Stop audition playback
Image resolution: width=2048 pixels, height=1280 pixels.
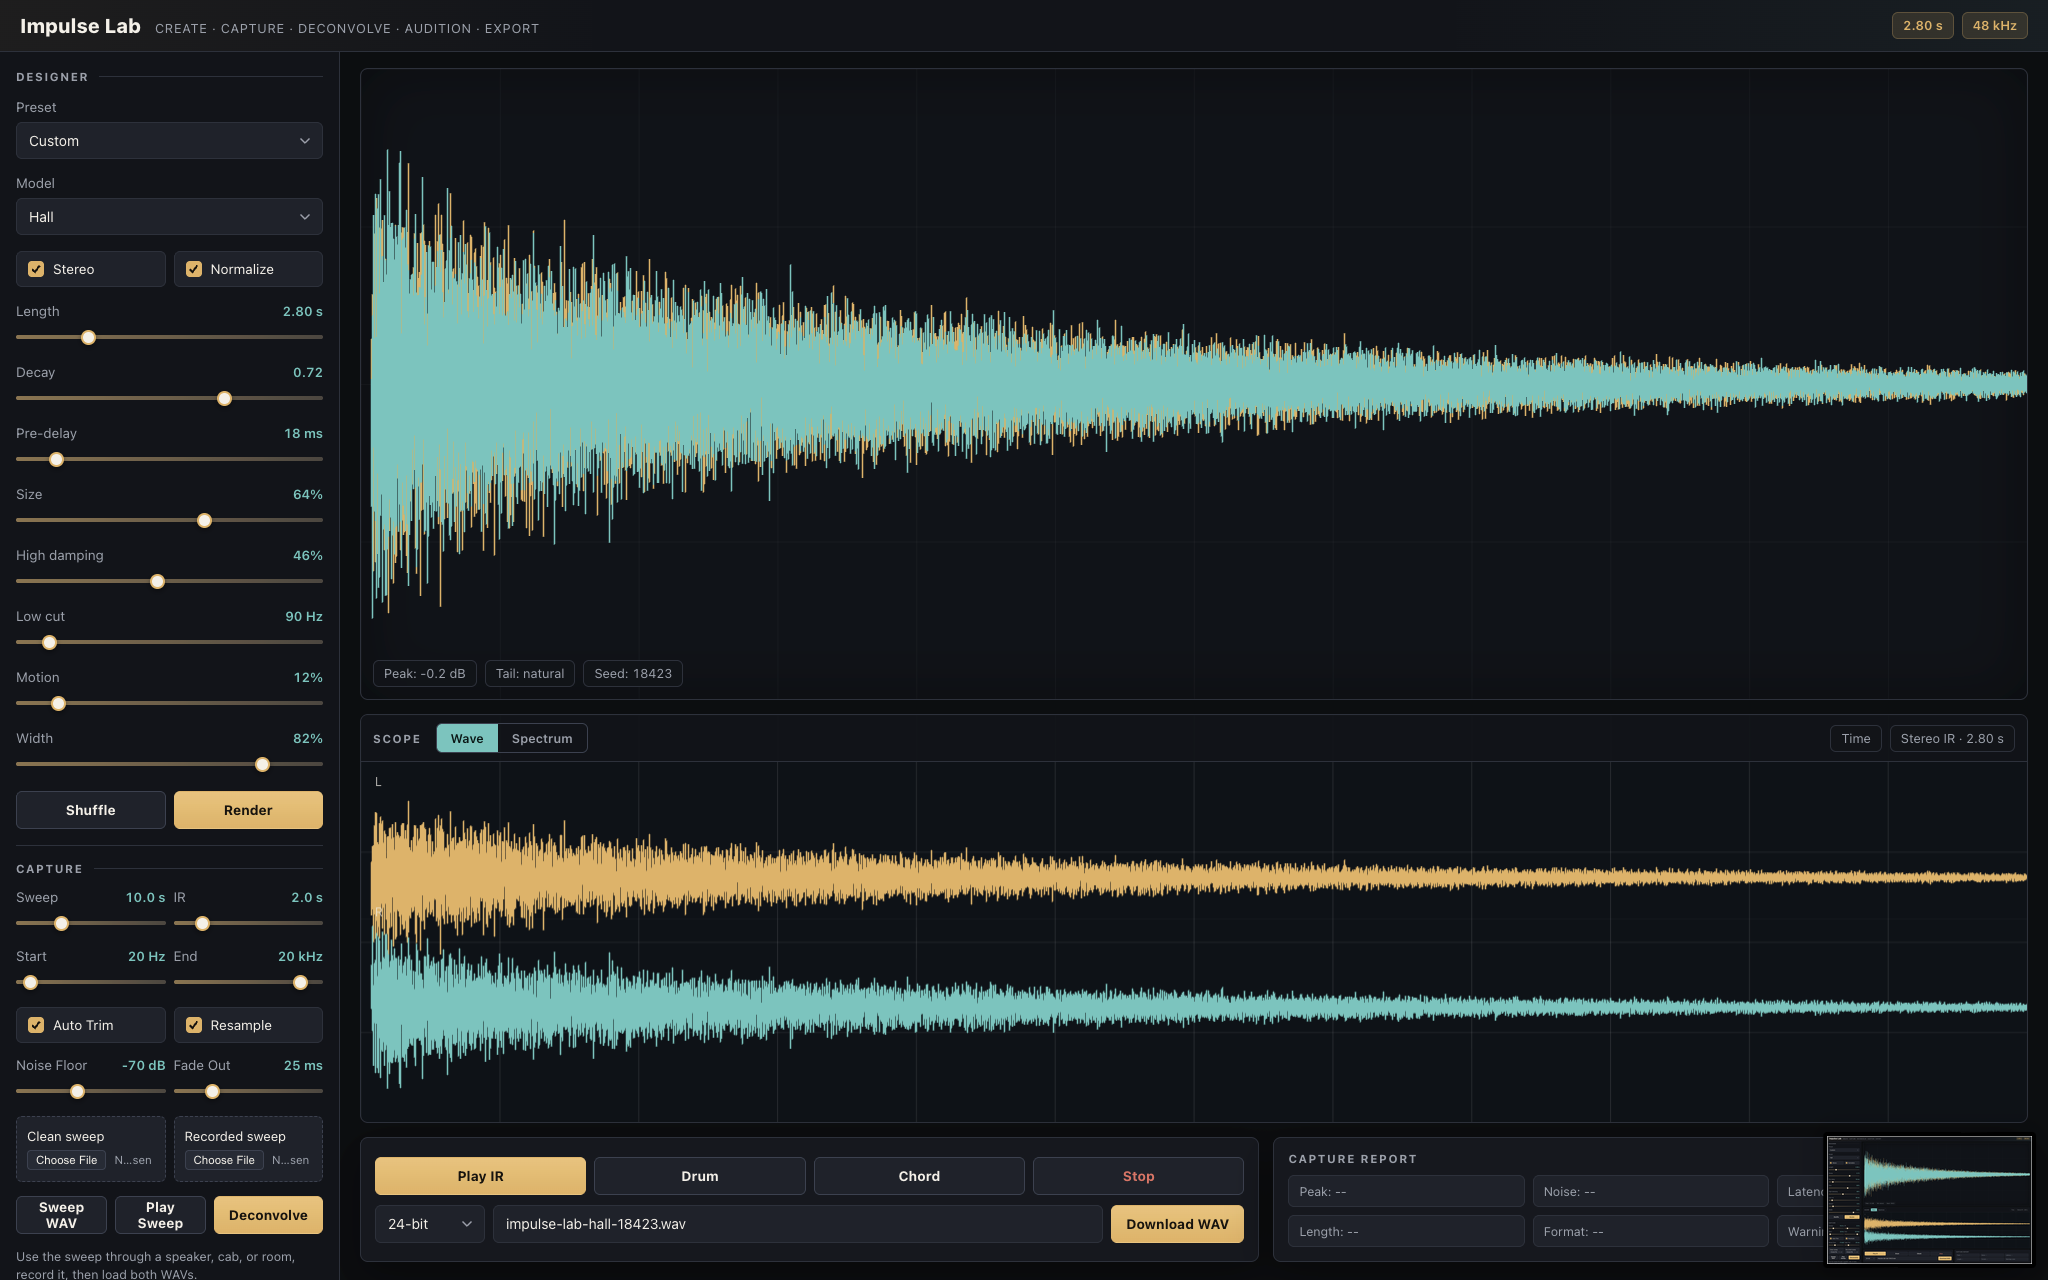pyautogui.click(x=1138, y=1176)
